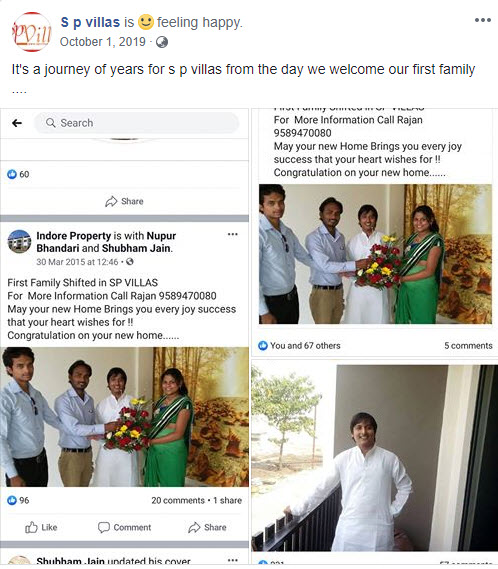Share the Indore Property post with 96 likes
Image resolution: width=498 pixels, height=569 pixels.
(x=207, y=527)
